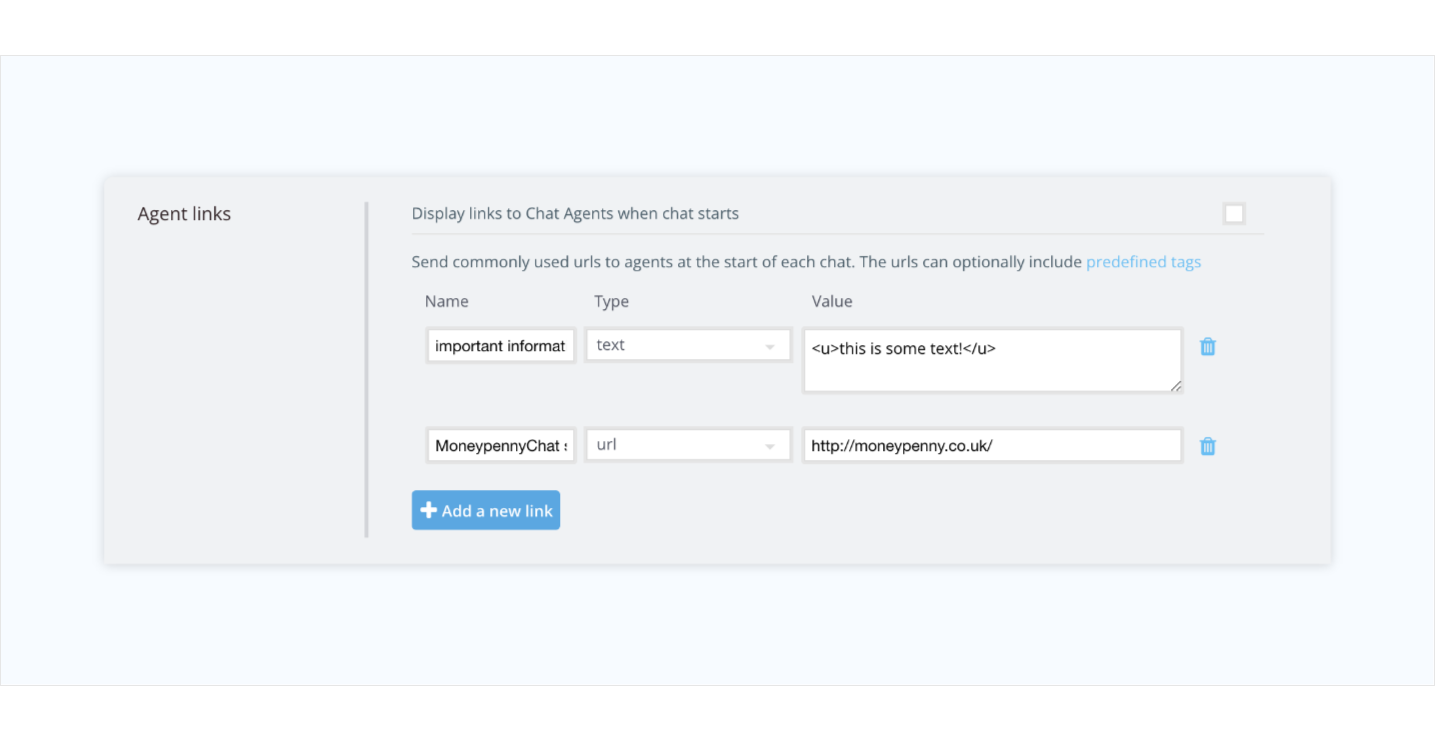This screenshot has width=1435, height=742.
Task: Click the Name column header
Action: [446, 301]
